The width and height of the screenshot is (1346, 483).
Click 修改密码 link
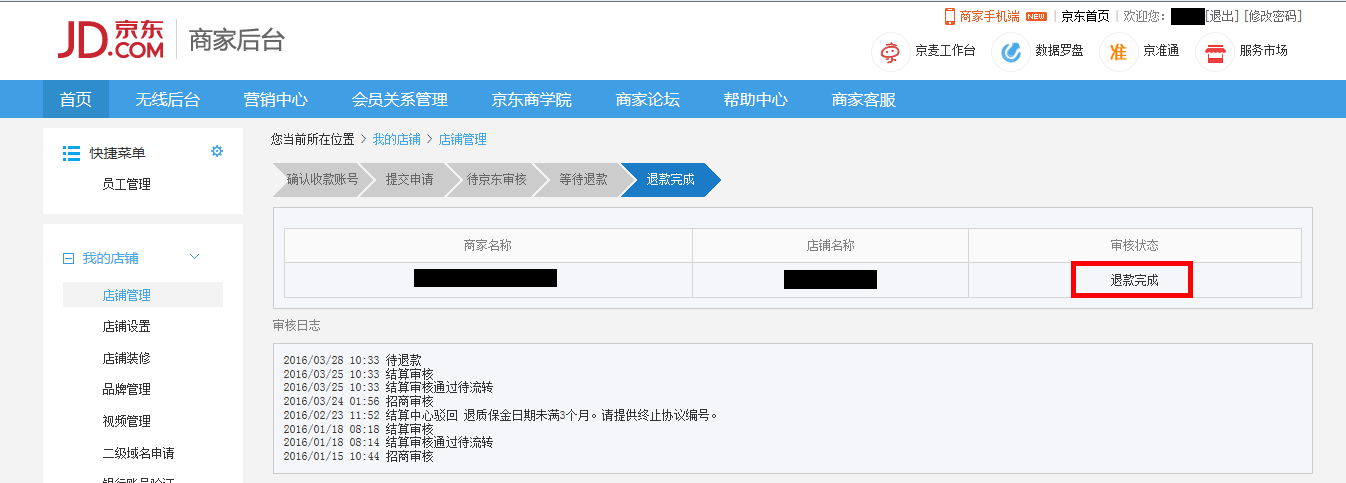[1272, 16]
